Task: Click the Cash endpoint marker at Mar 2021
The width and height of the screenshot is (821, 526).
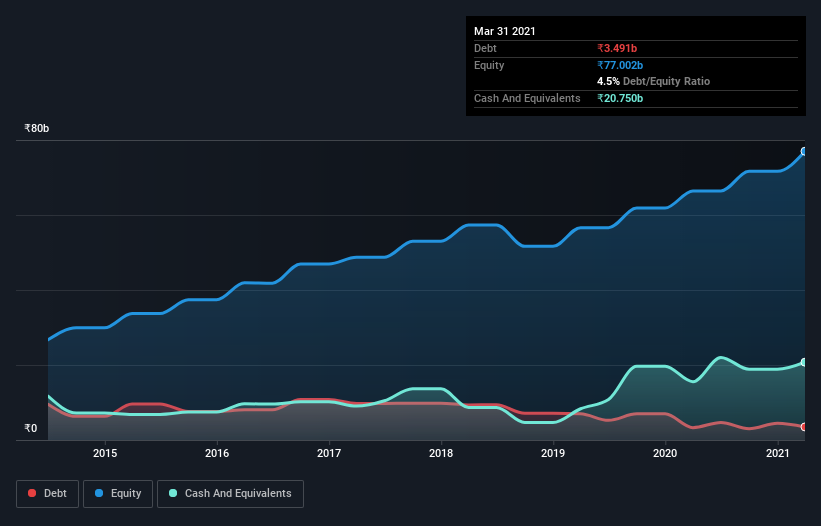Action: click(x=804, y=362)
